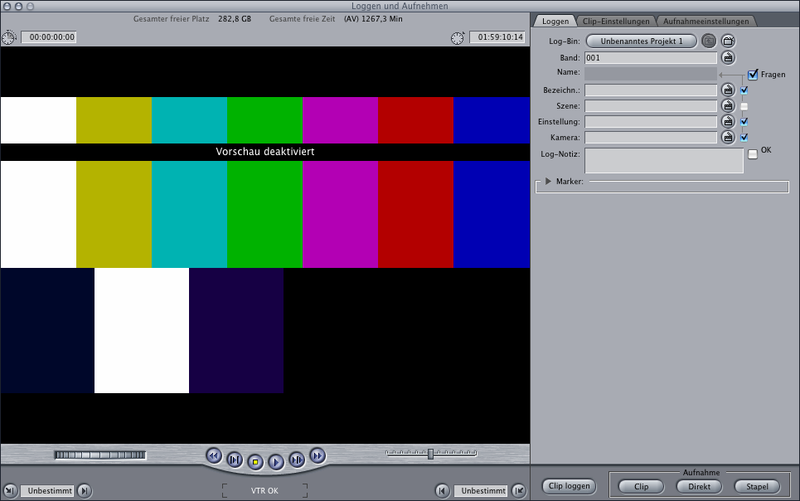Click the current timecode clock icon beside 01:59:10:14
Viewport: 800px width, 501px height.
click(x=458, y=38)
